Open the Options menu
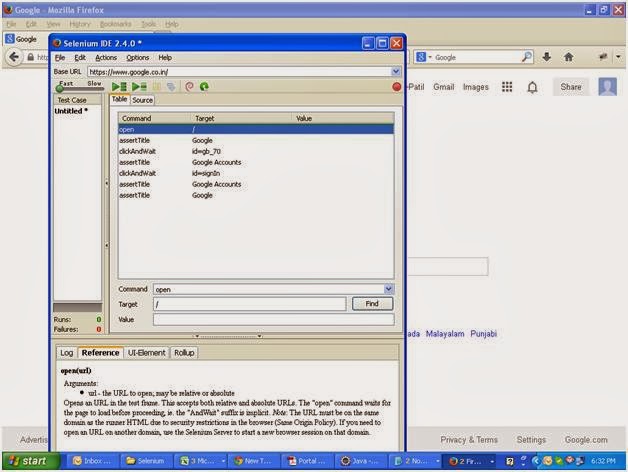 [138, 58]
